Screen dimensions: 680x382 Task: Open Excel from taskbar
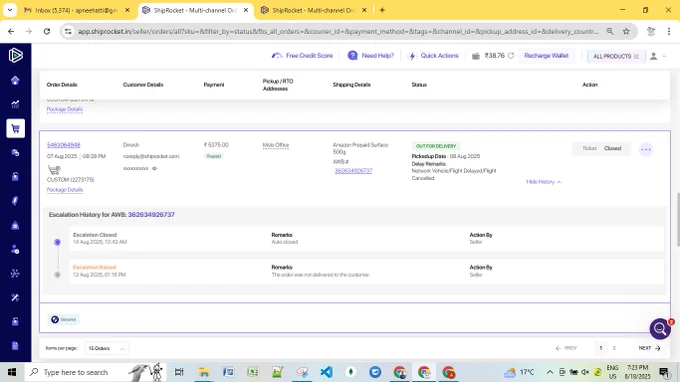tap(253, 372)
